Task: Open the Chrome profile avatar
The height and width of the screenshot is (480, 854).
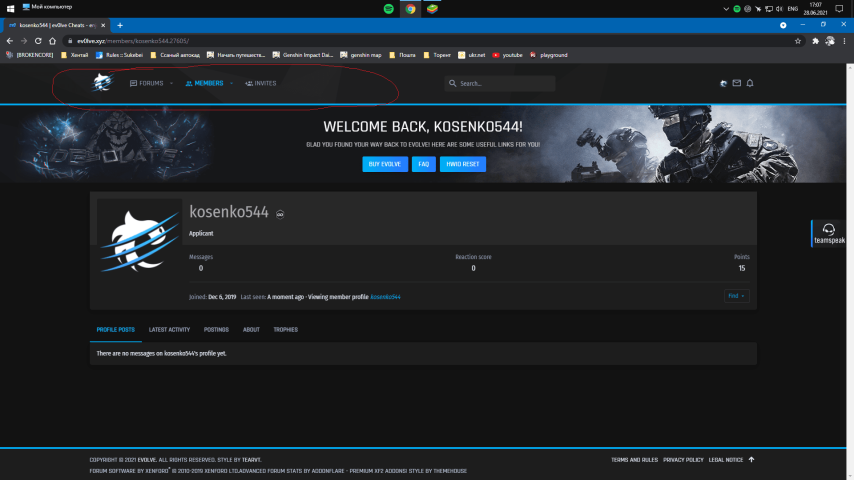Action: coord(829,41)
